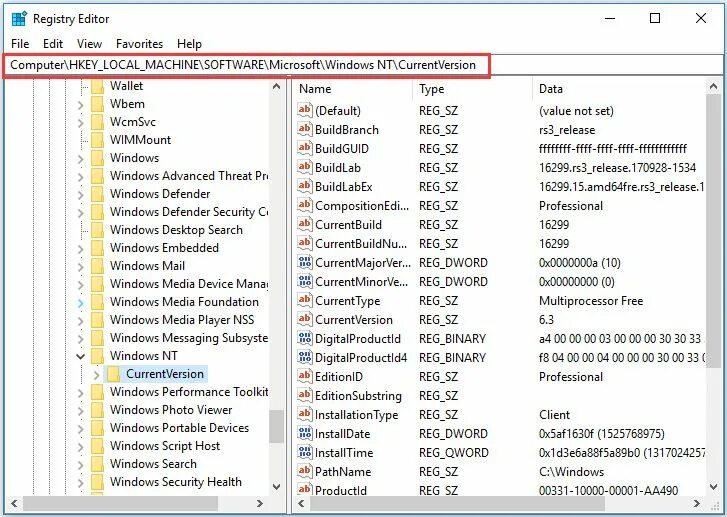The height and width of the screenshot is (517, 727).
Task: Click the binary icon beside DigitalProductId
Action: point(305,338)
